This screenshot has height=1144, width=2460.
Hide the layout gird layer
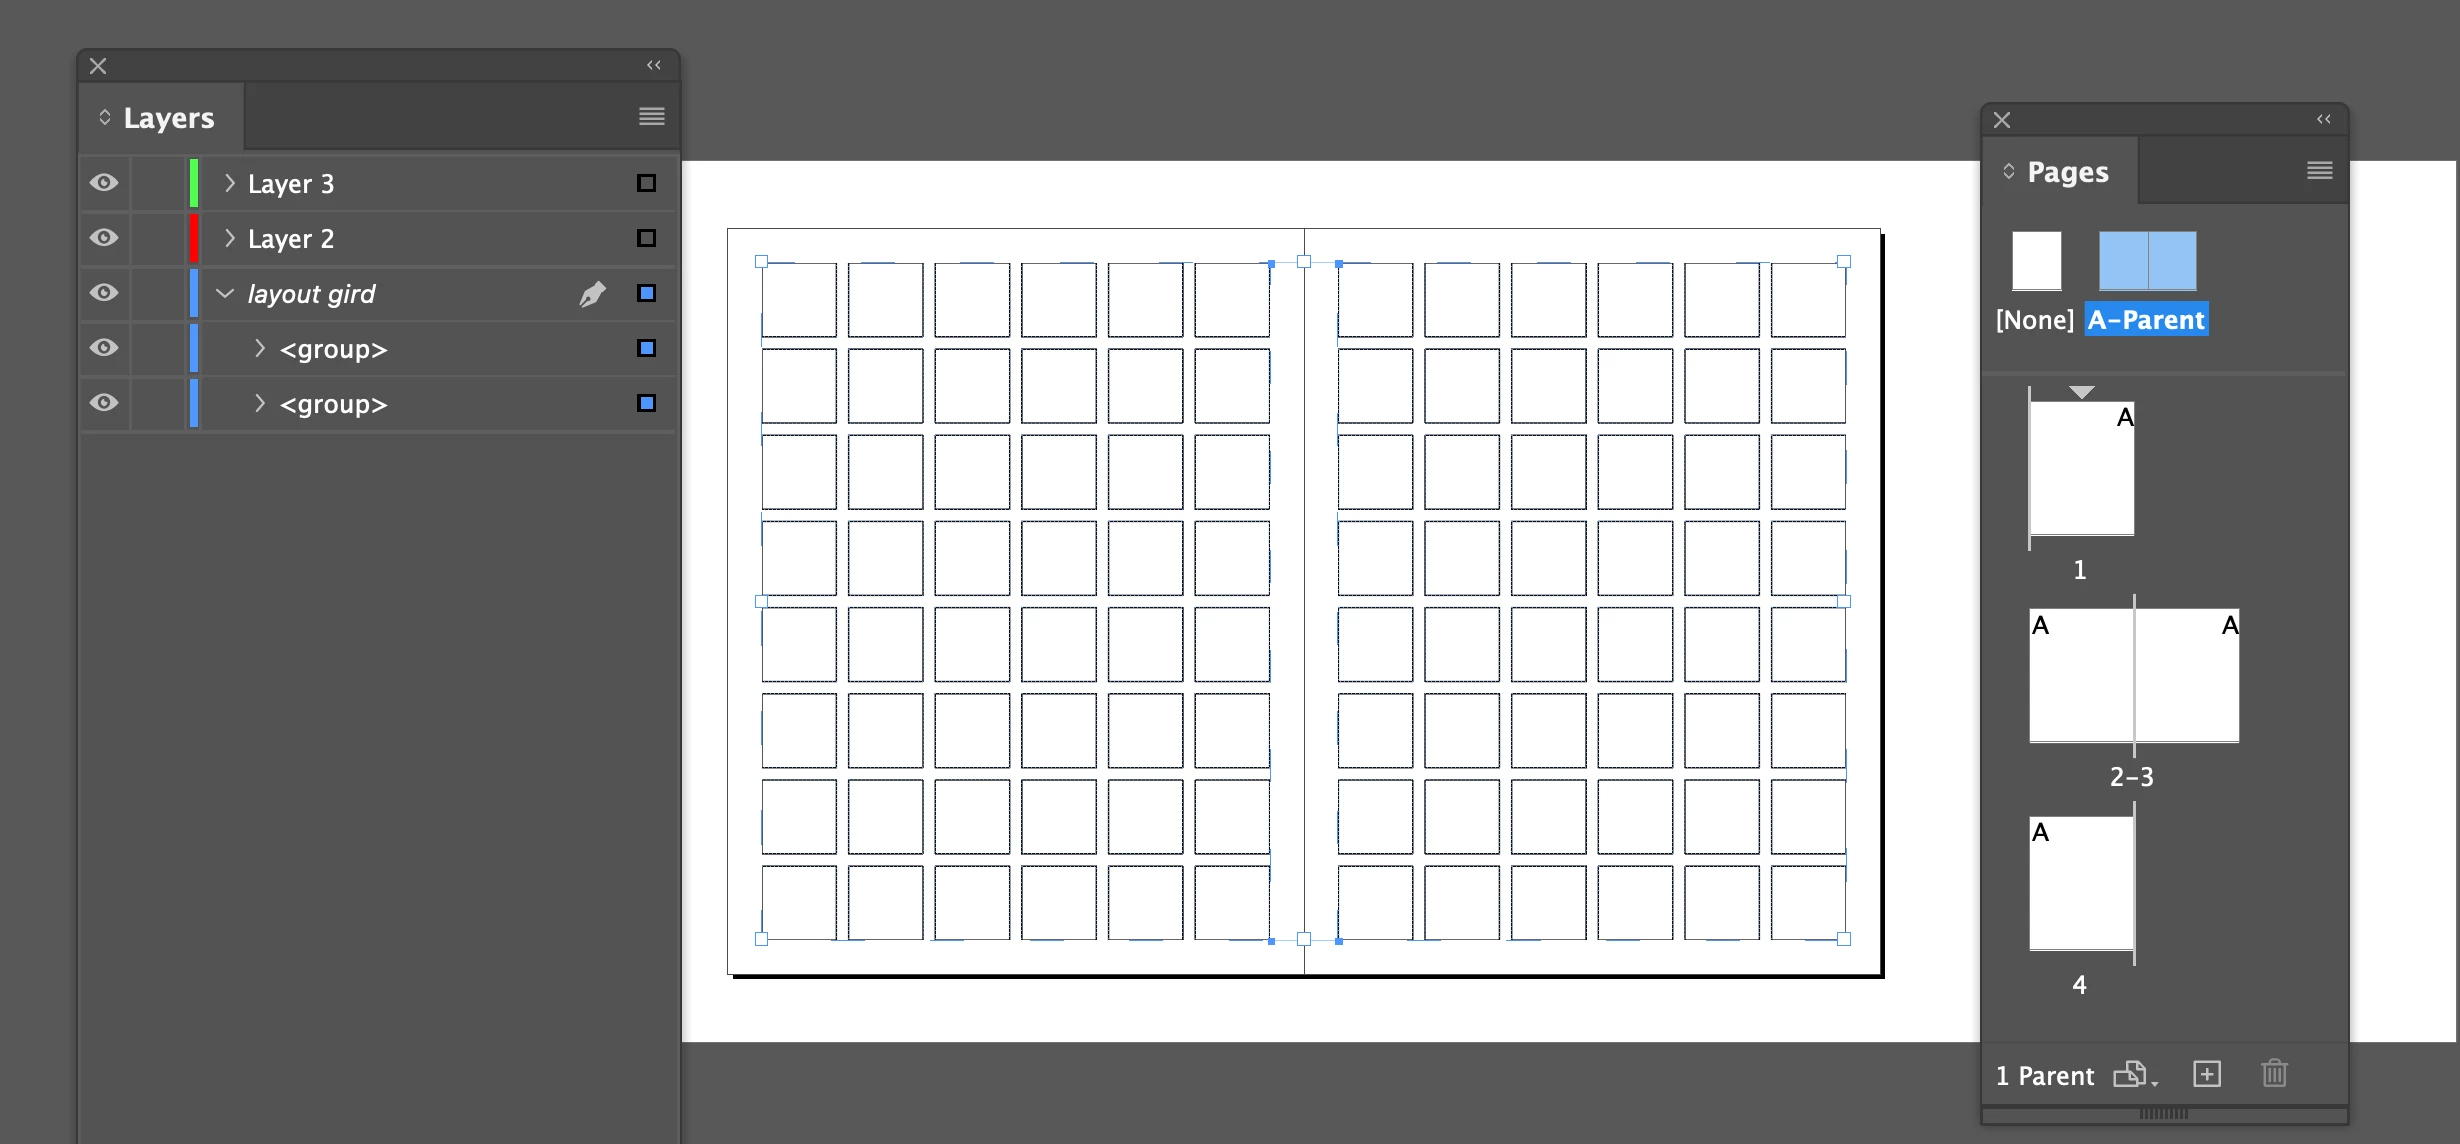[x=104, y=293]
